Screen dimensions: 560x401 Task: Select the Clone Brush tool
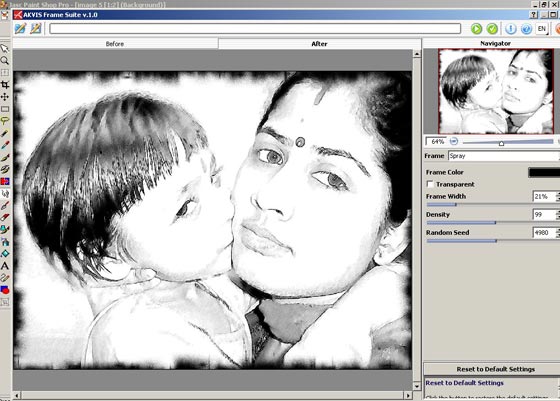coord(5,169)
